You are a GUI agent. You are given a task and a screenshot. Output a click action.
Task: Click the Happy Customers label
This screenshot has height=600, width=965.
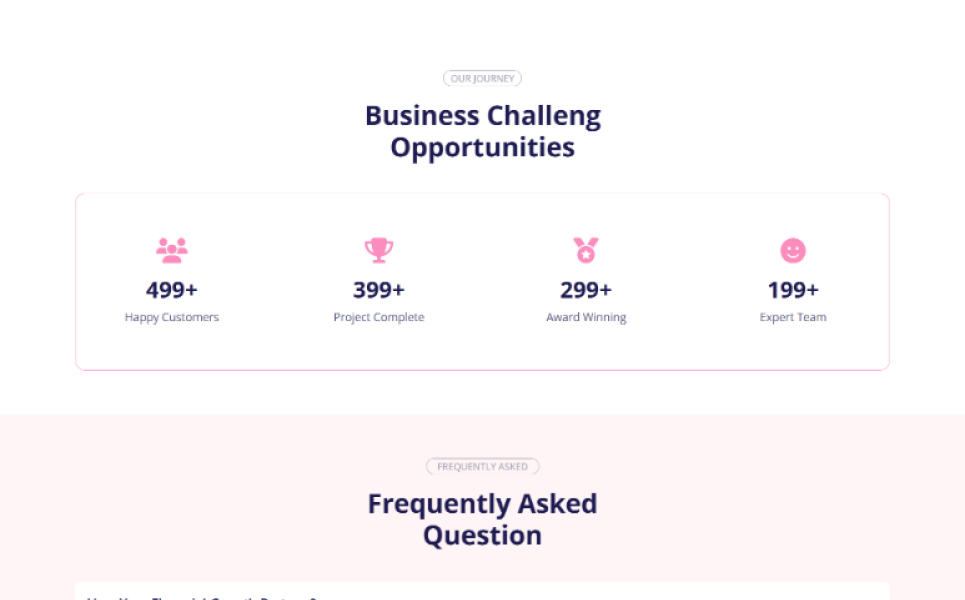[172, 317]
